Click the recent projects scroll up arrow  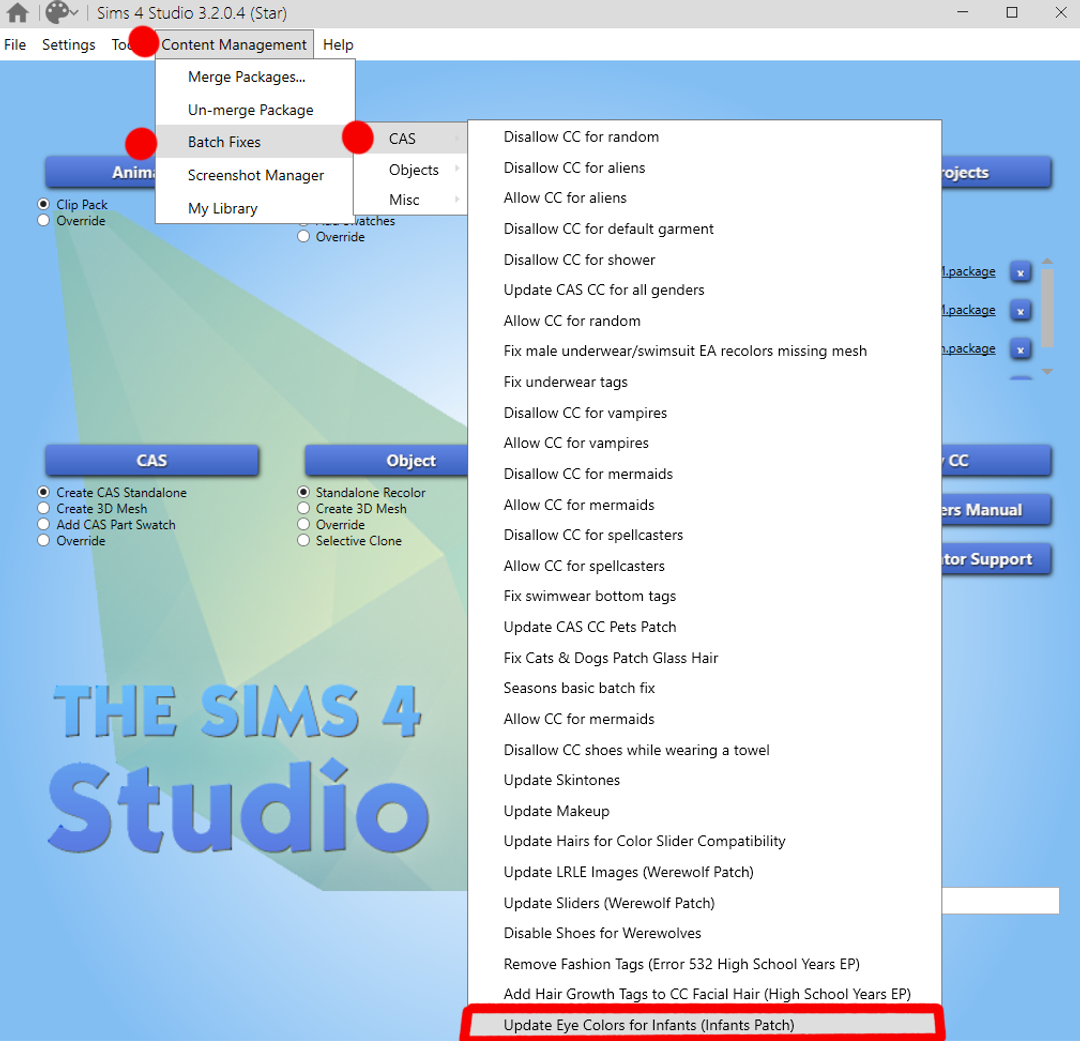click(1047, 262)
